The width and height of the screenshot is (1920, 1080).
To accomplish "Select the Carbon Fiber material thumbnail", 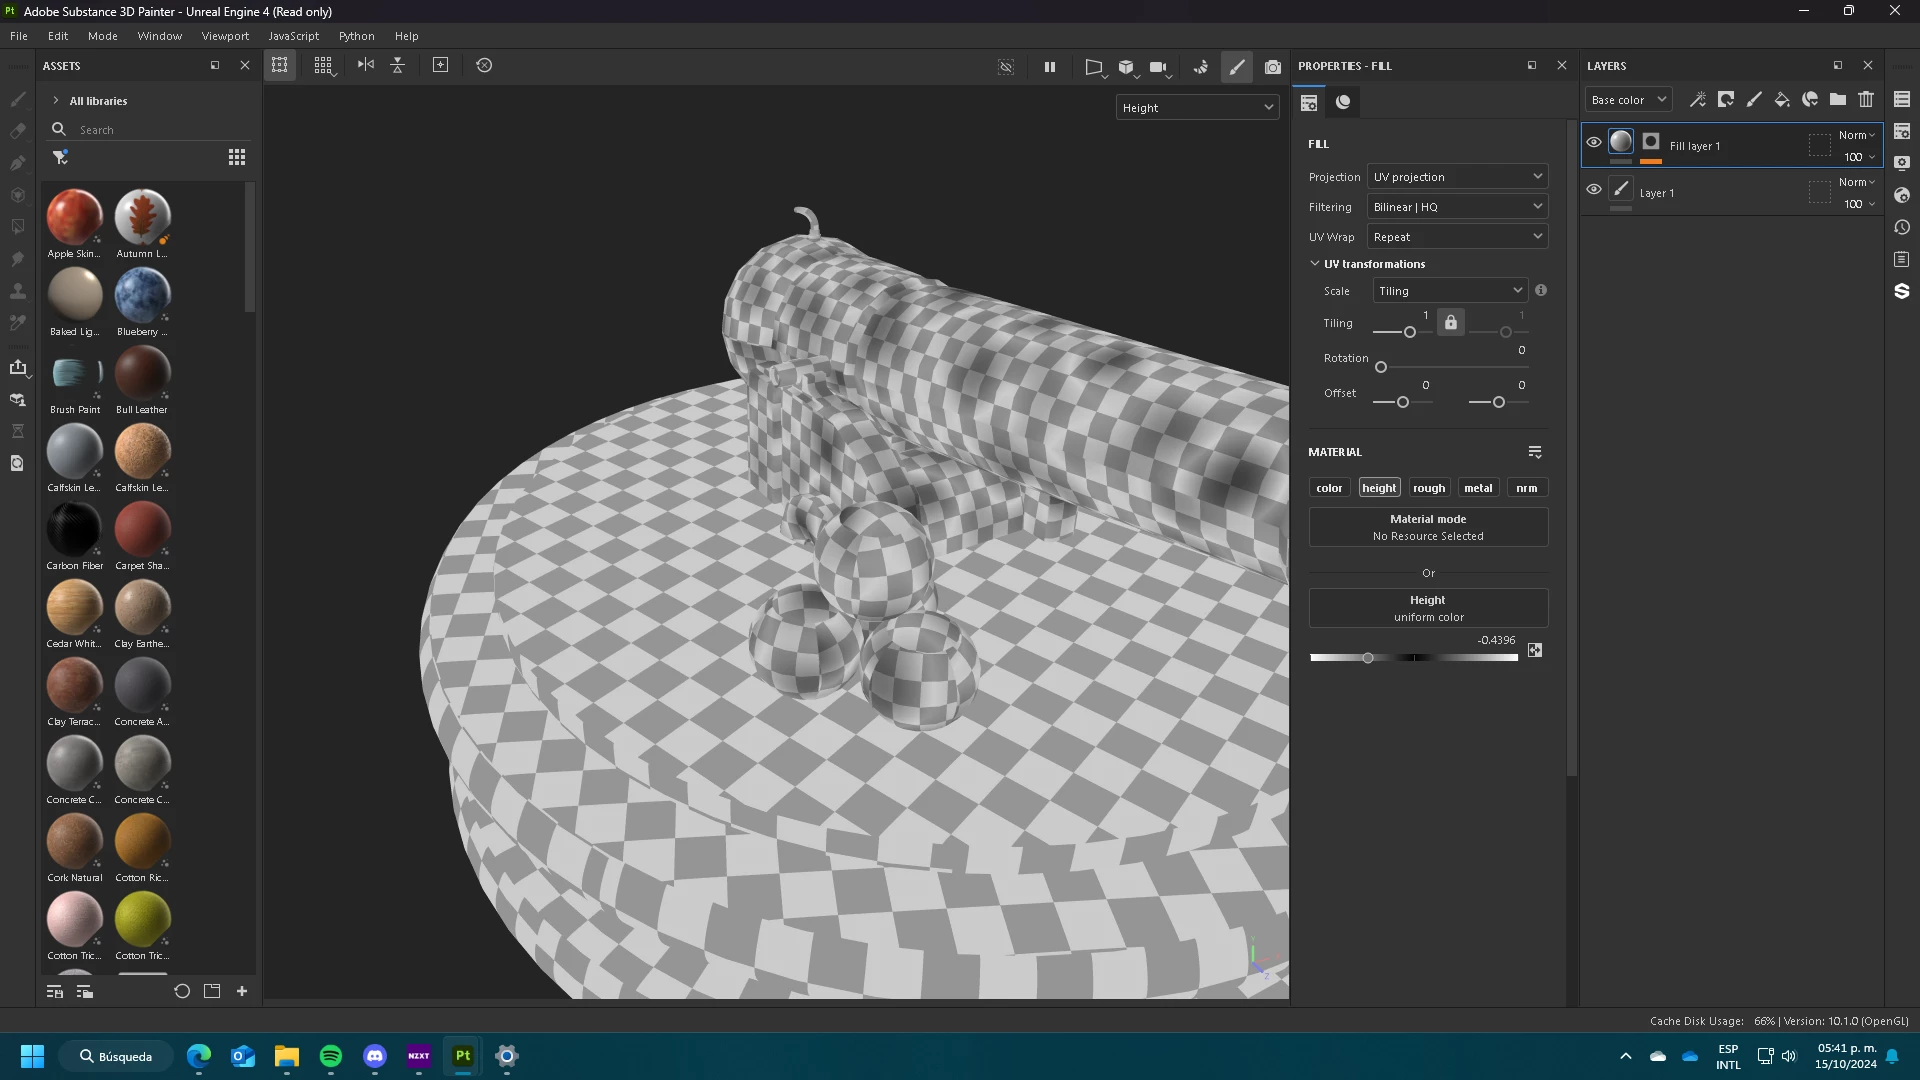I will pos(74,529).
